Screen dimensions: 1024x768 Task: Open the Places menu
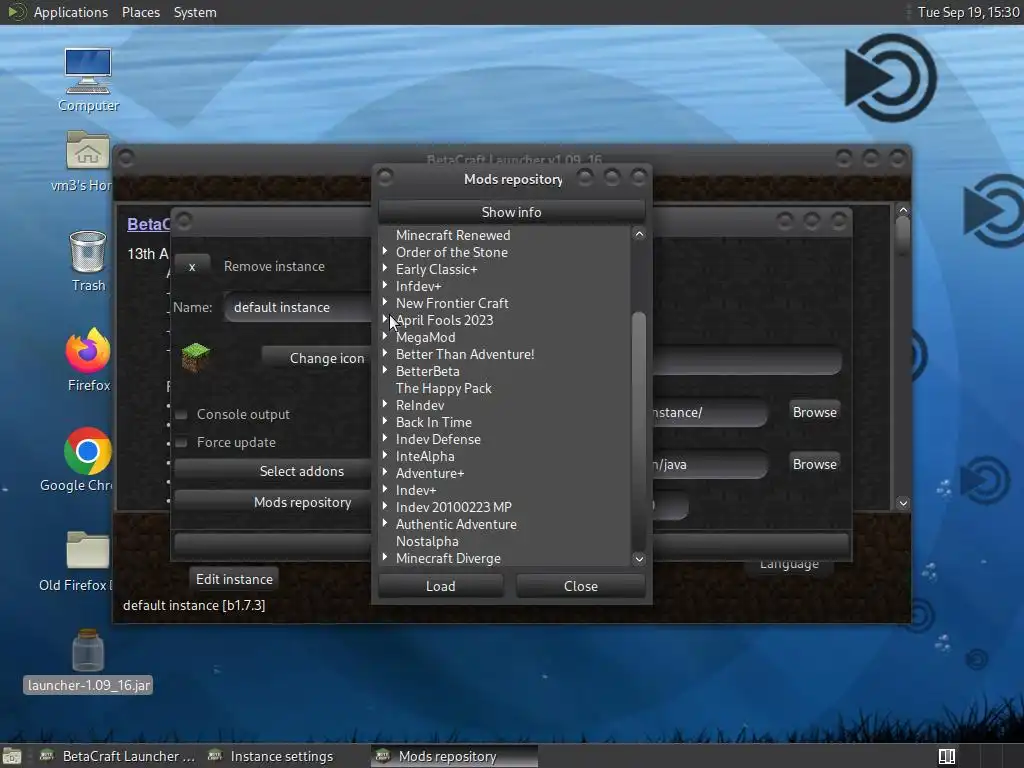tap(140, 12)
